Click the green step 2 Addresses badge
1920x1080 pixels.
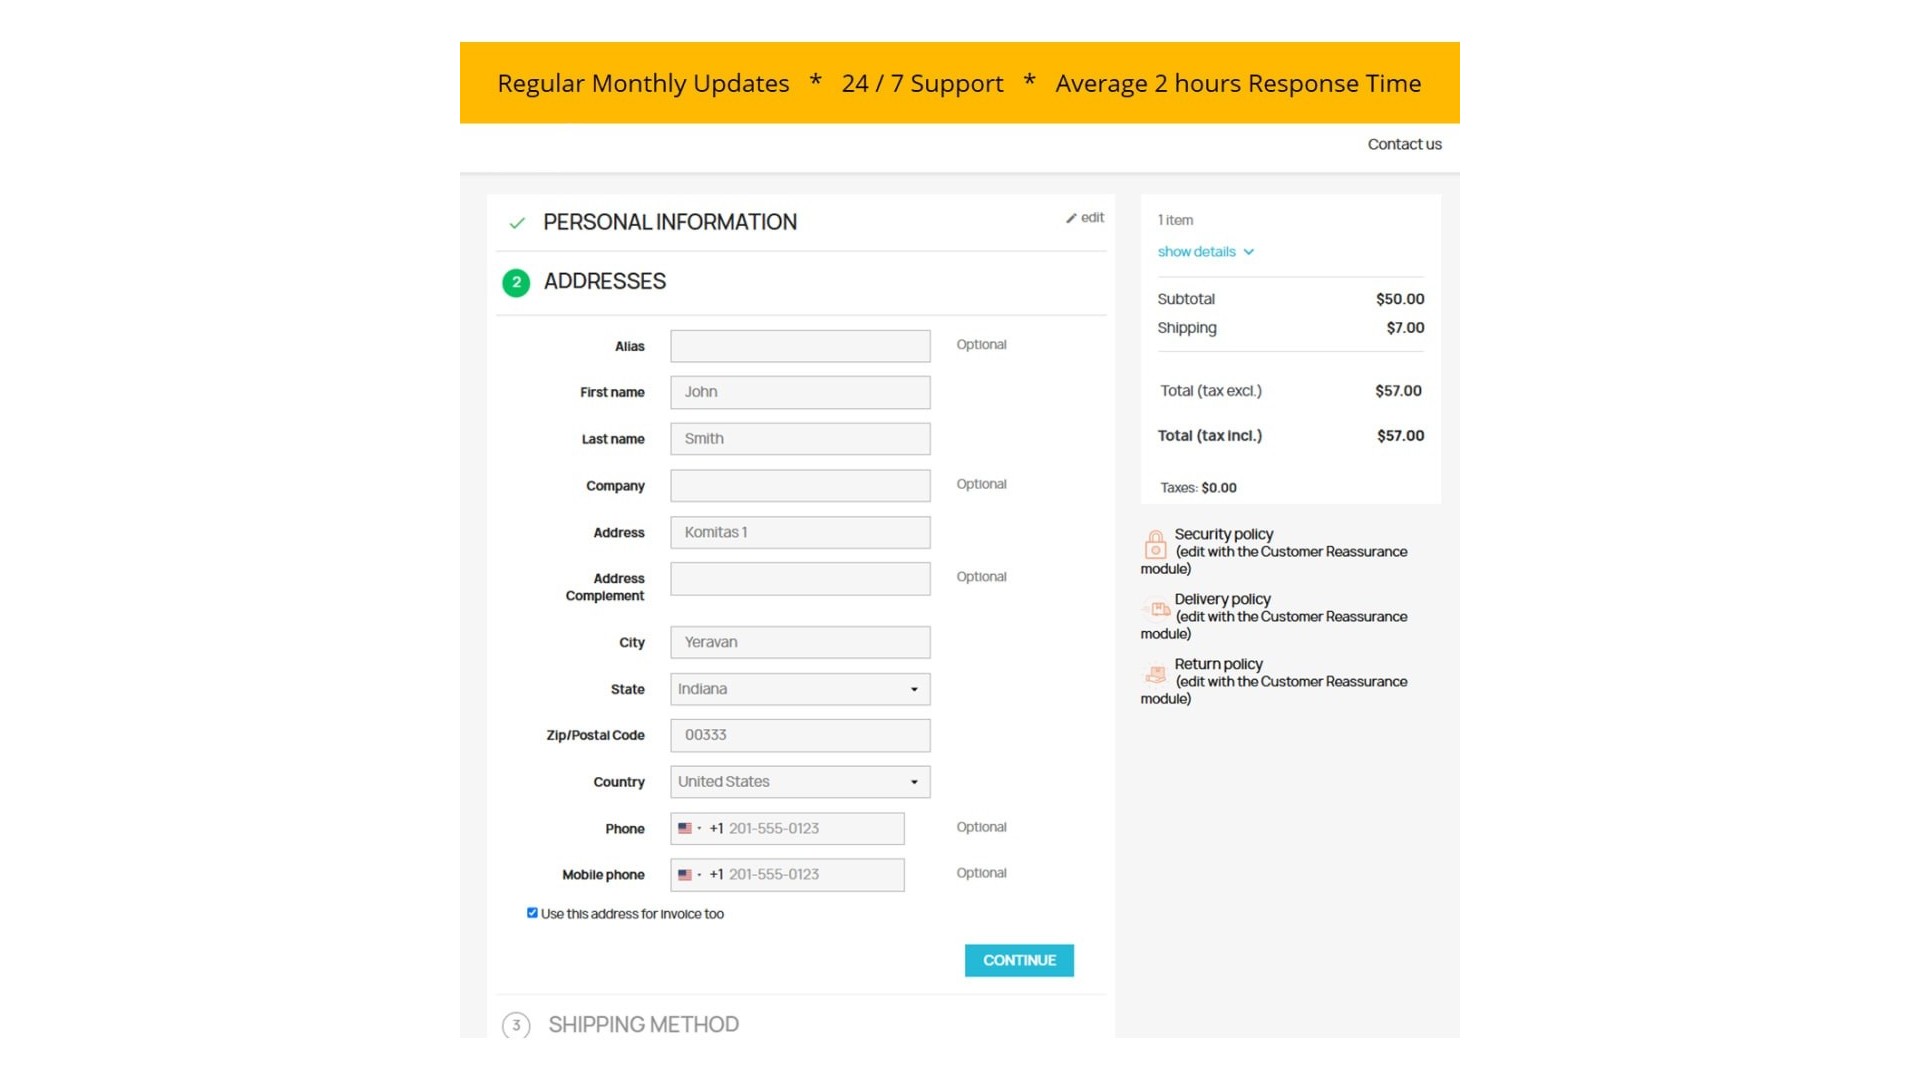coord(516,283)
